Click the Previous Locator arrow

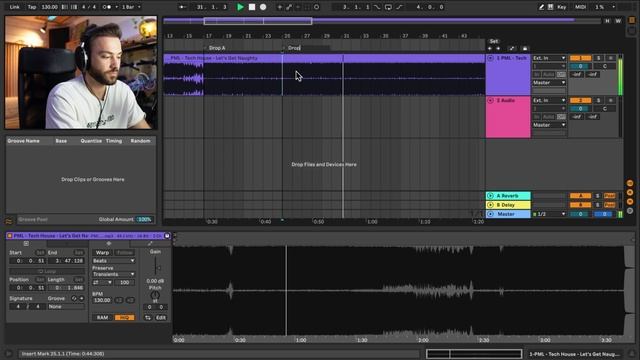click(490, 49)
